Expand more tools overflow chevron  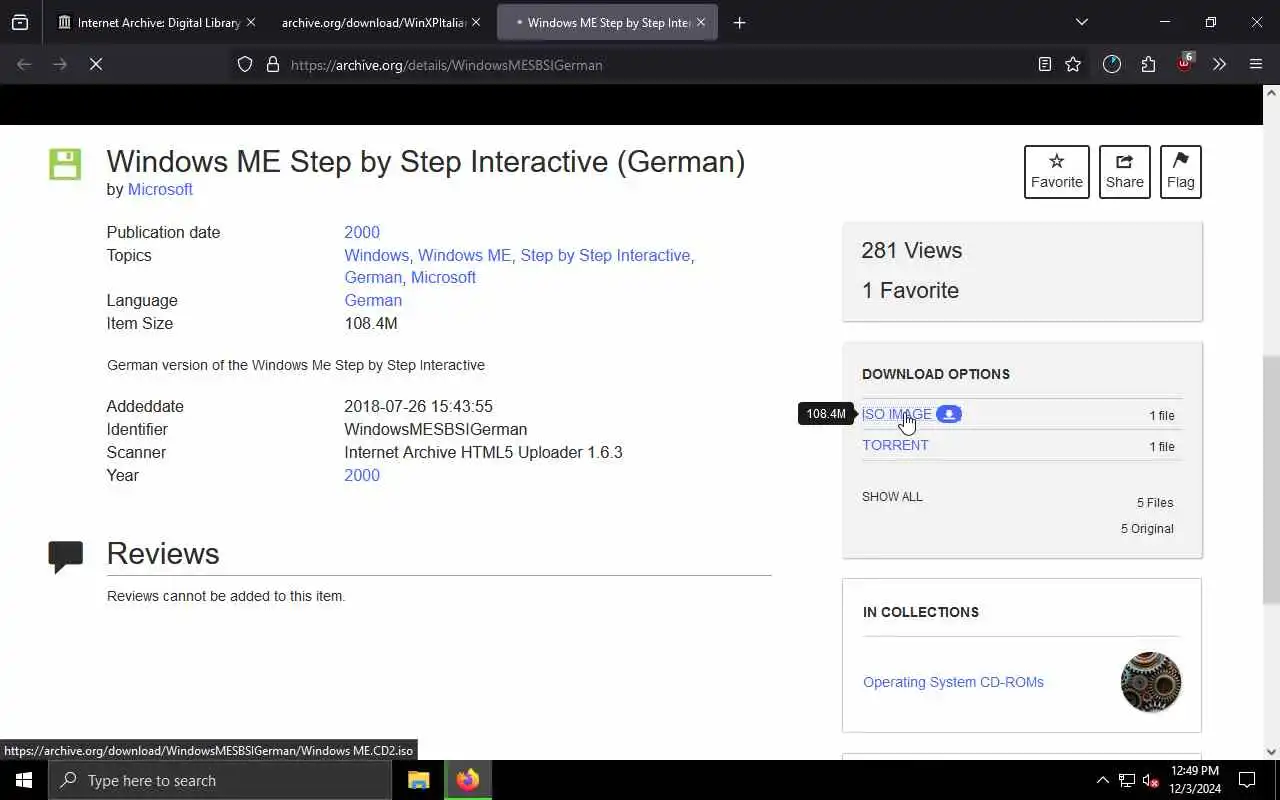tap(1219, 64)
